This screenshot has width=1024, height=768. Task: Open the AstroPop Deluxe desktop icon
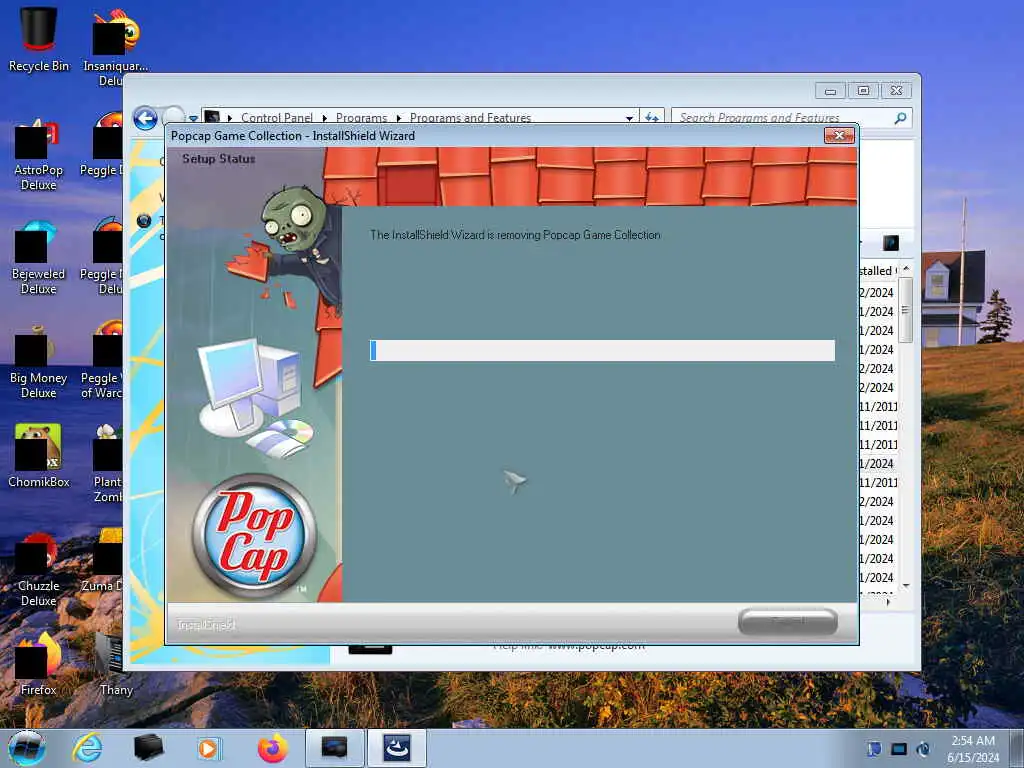coord(39,155)
